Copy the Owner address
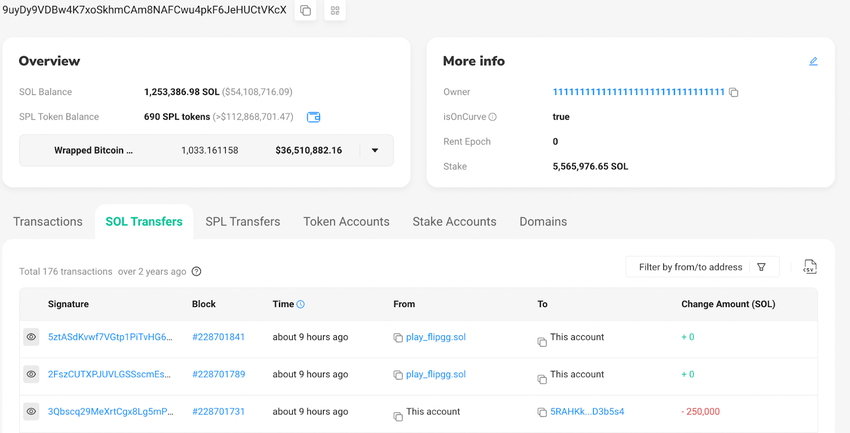The width and height of the screenshot is (850, 433). [x=734, y=93]
